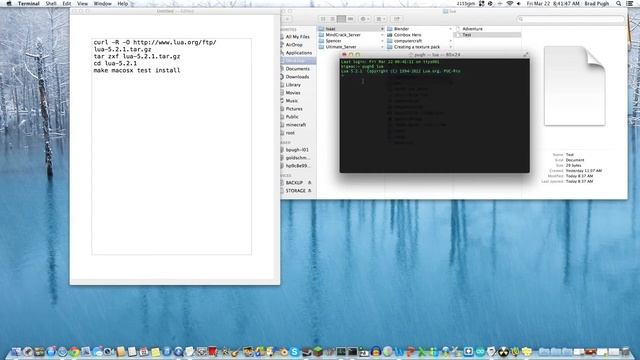
Task: Switch Finder to column view
Action: click(341, 19)
